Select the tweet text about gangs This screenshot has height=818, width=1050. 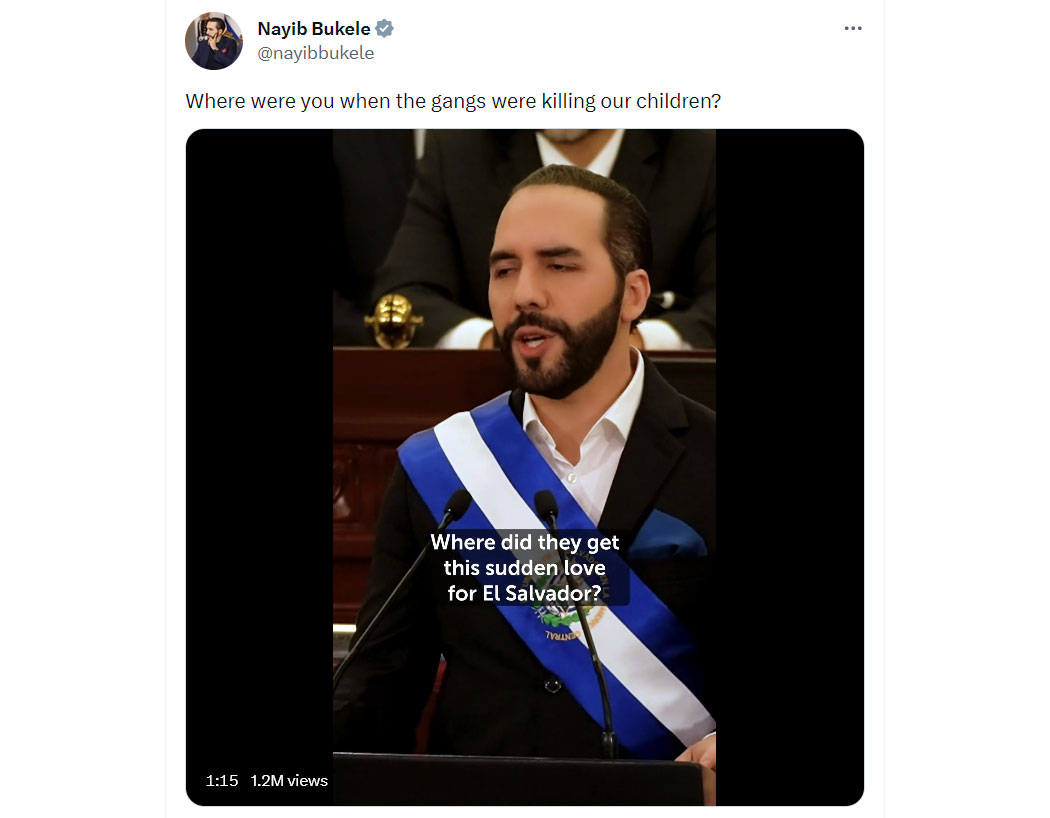coord(453,101)
